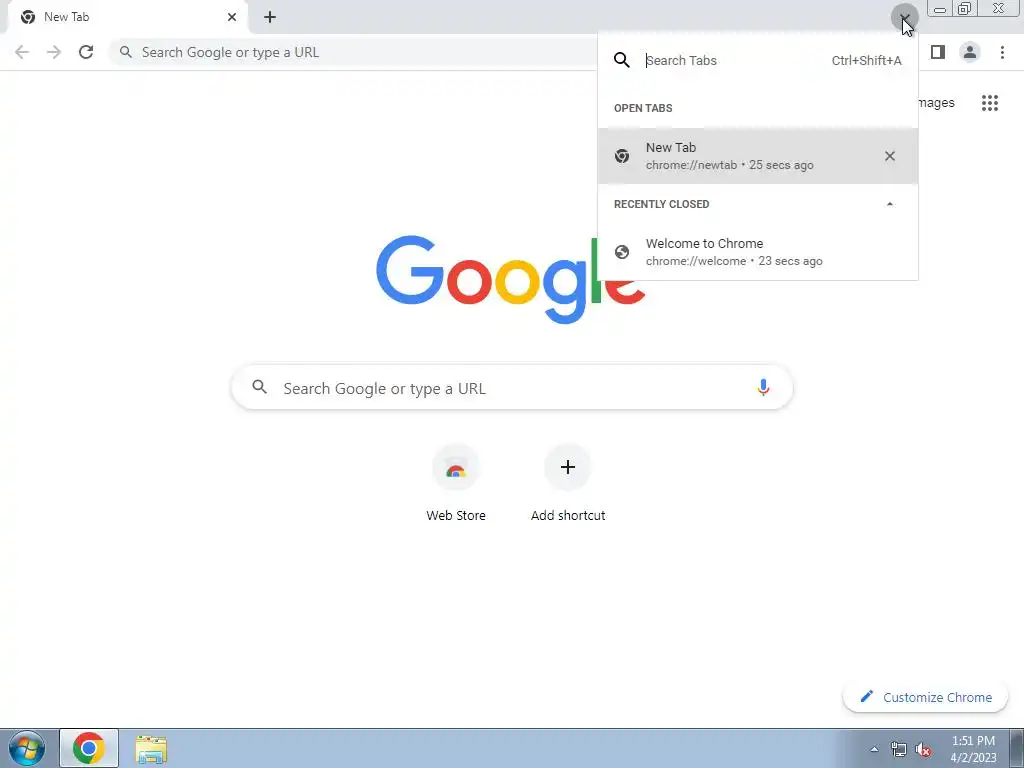
Task: Open the taskbar clock showing 1:51 PM
Action: click(x=973, y=749)
